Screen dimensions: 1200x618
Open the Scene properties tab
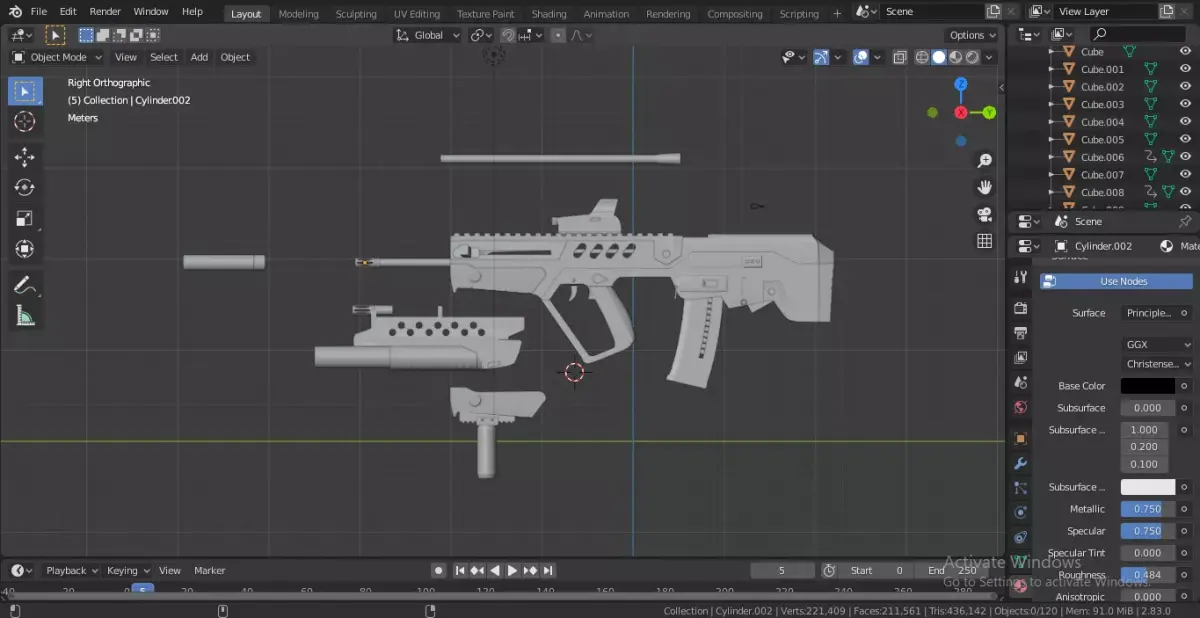[x=1020, y=382]
